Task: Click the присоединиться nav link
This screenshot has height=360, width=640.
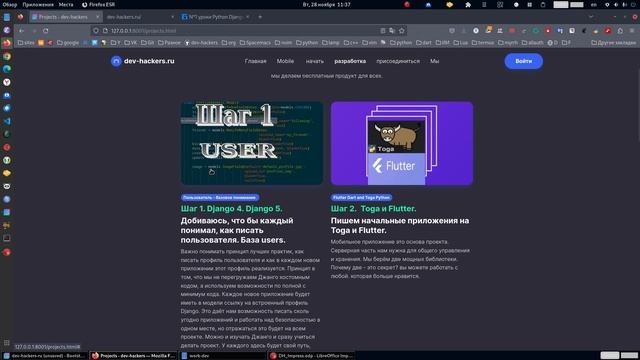Action: pyautogui.click(x=398, y=61)
